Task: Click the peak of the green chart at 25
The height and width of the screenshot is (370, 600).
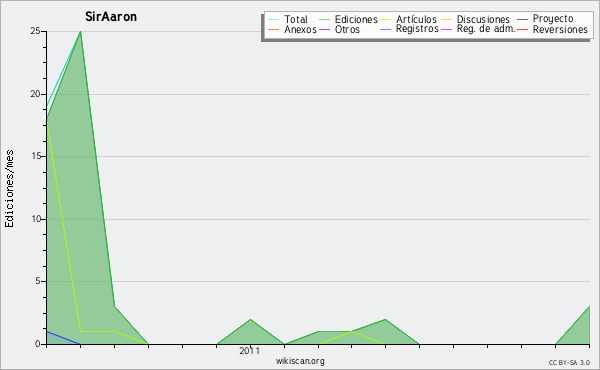Action: 80,32
